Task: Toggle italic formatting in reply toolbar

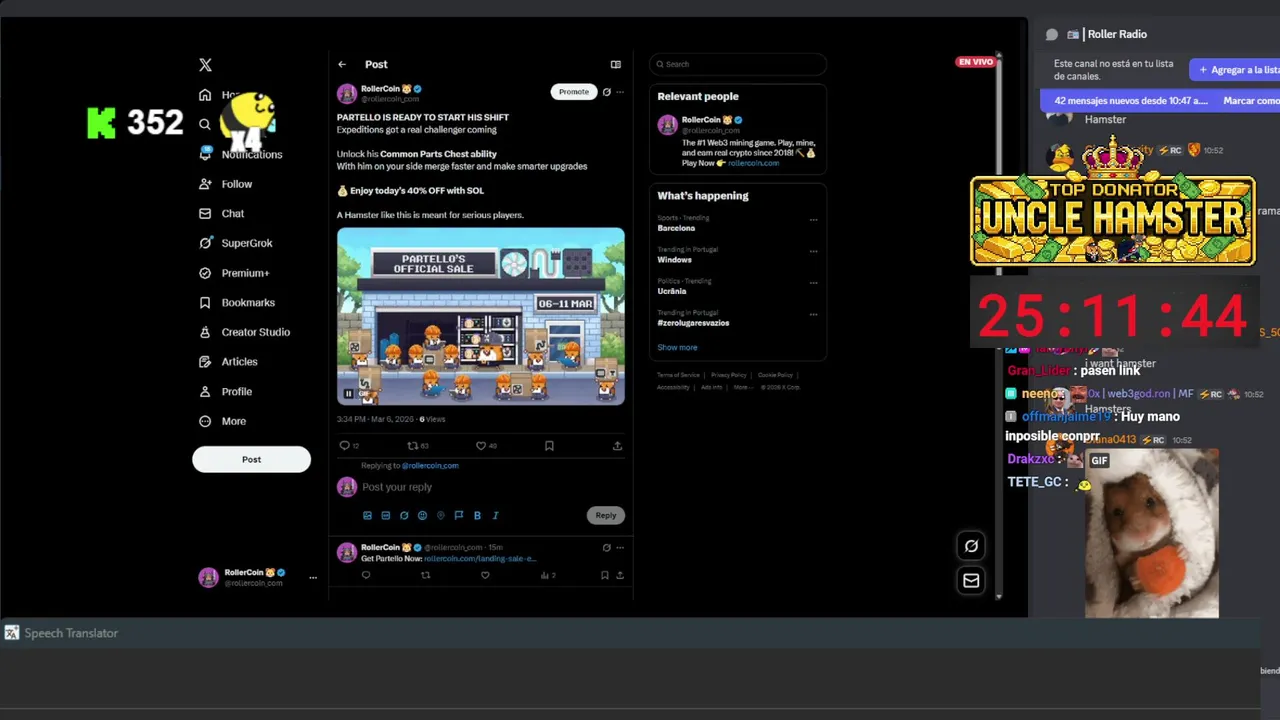Action: click(x=495, y=516)
